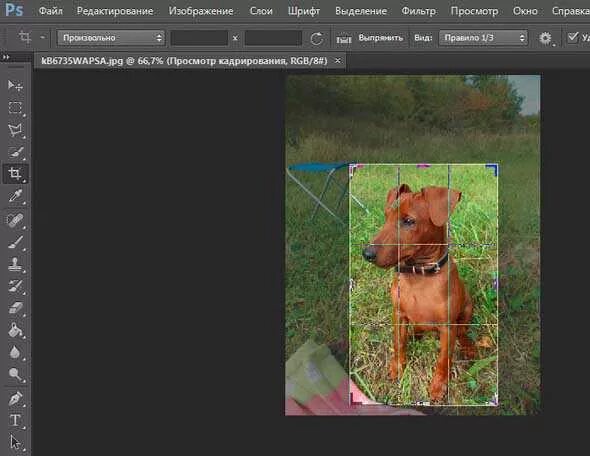This screenshot has height=456, width=590.
Task: Click the top-left crop corner handle
Action: pos(355,169)
